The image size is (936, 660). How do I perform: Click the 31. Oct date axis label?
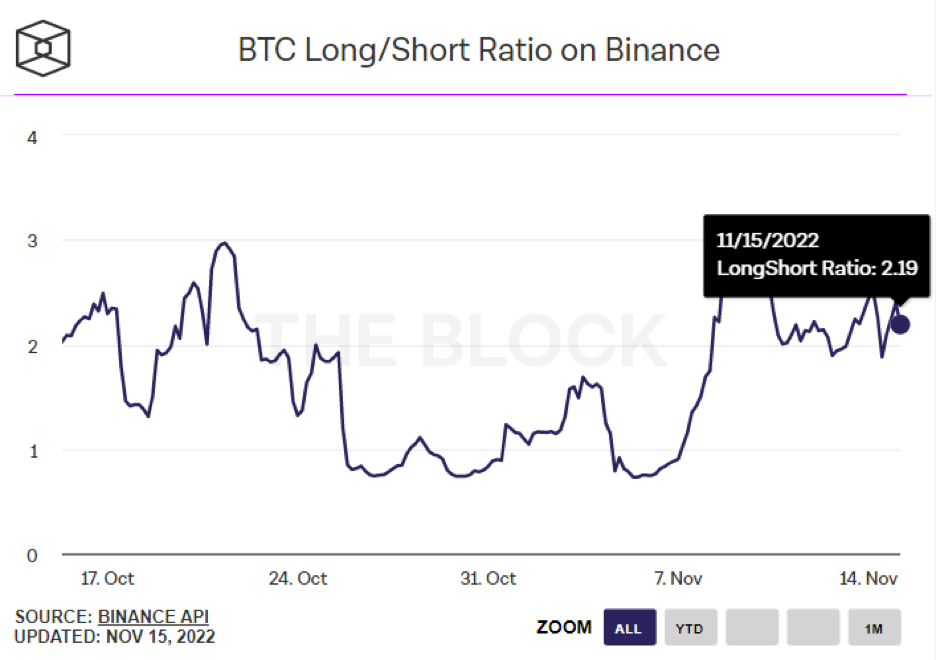click(x=488, y=578)
